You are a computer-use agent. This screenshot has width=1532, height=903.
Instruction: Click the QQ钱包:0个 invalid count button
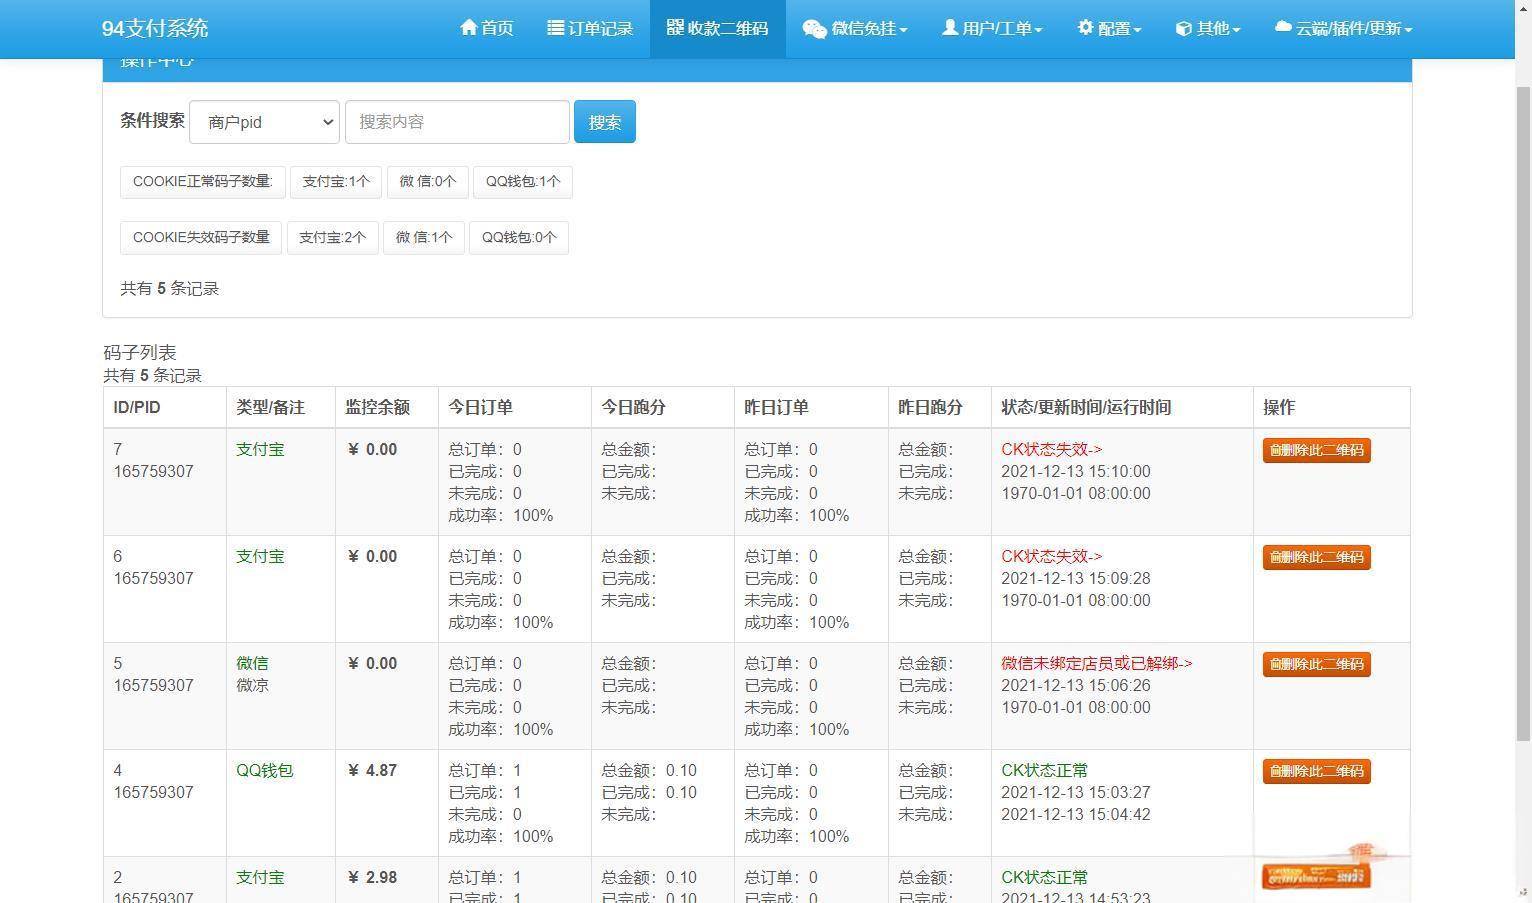519,238
